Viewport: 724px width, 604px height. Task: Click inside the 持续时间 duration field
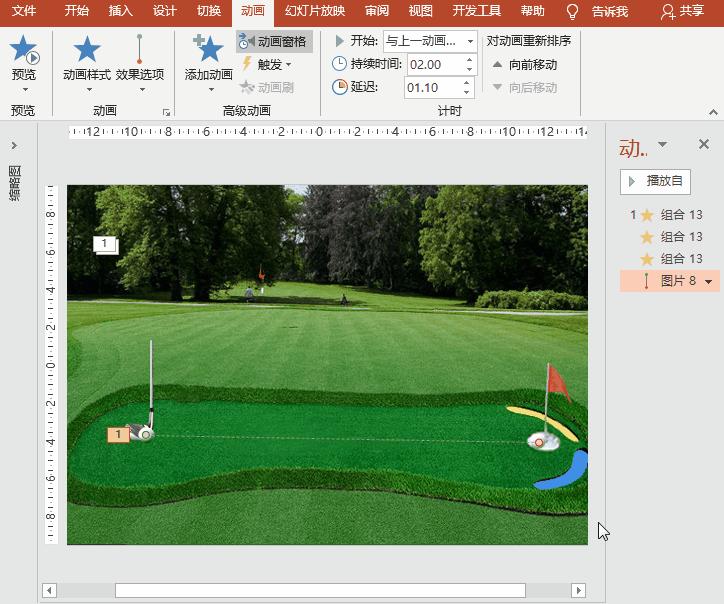pyautogui.click(x=435, y=64)
